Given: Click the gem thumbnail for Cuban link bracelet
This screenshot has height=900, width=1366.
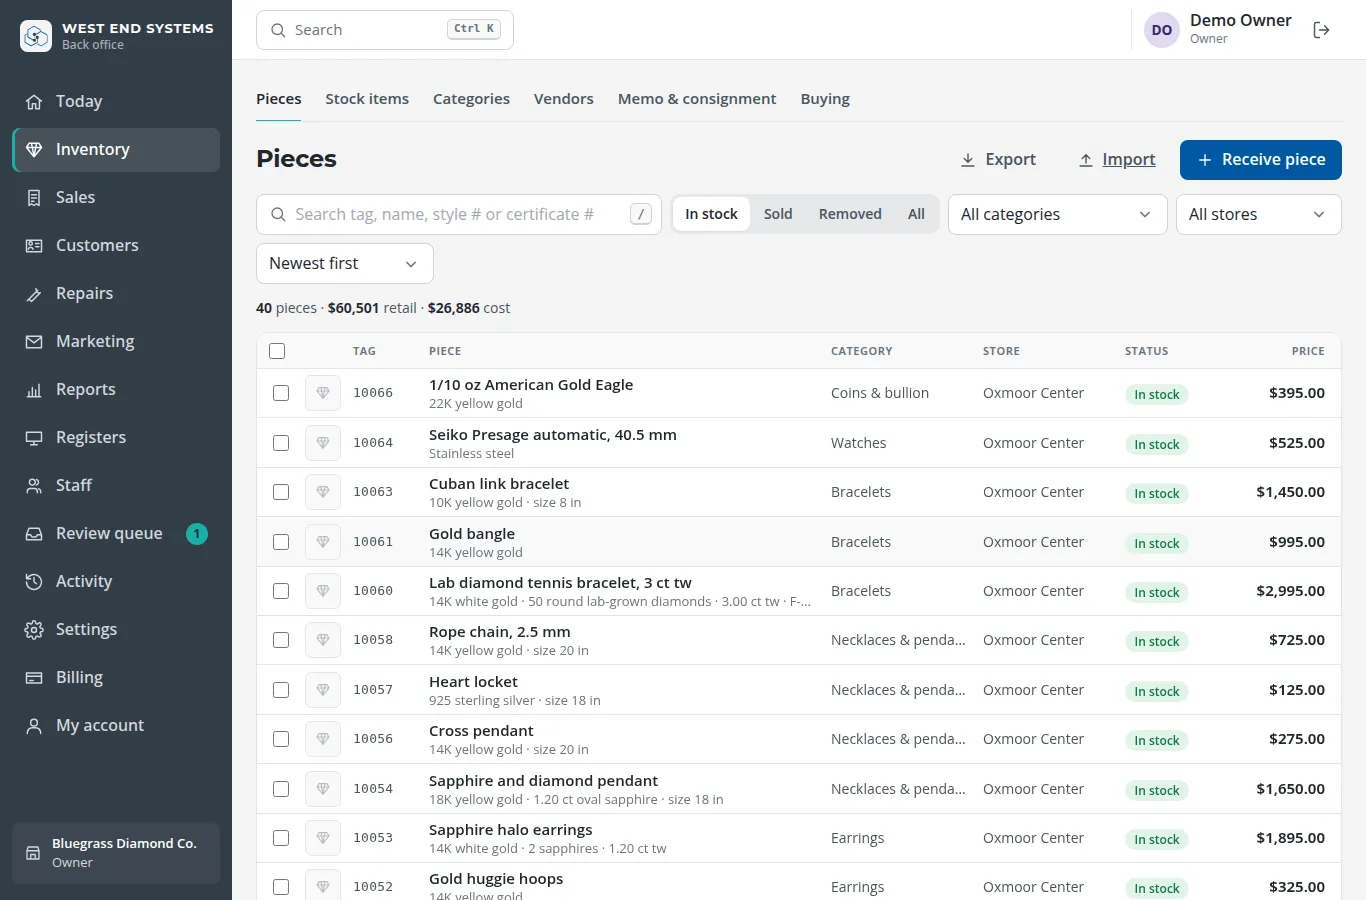Looking at the screenshot, I should pyautogui.click(x=323, y=492).
